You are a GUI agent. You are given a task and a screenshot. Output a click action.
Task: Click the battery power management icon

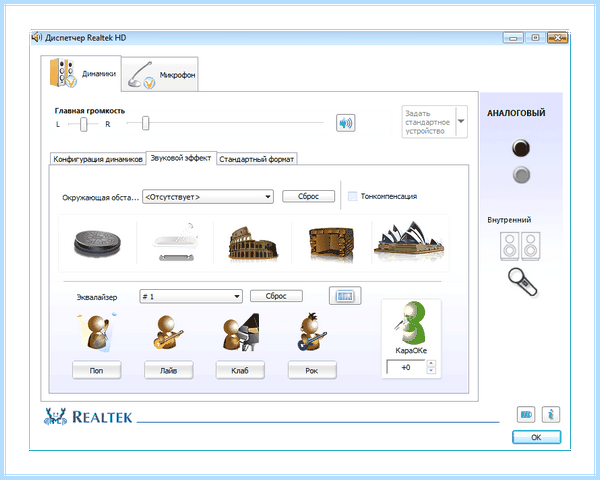[526, 414]
